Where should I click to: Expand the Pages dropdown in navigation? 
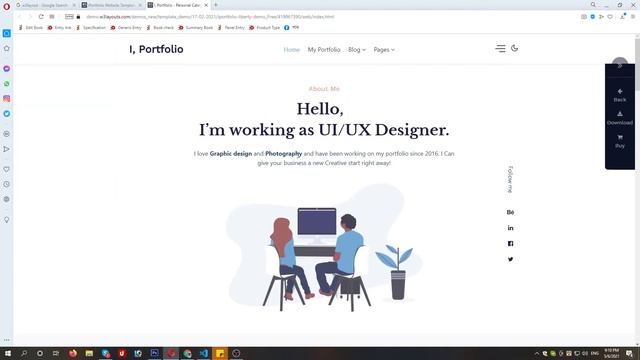click(384, 50)
